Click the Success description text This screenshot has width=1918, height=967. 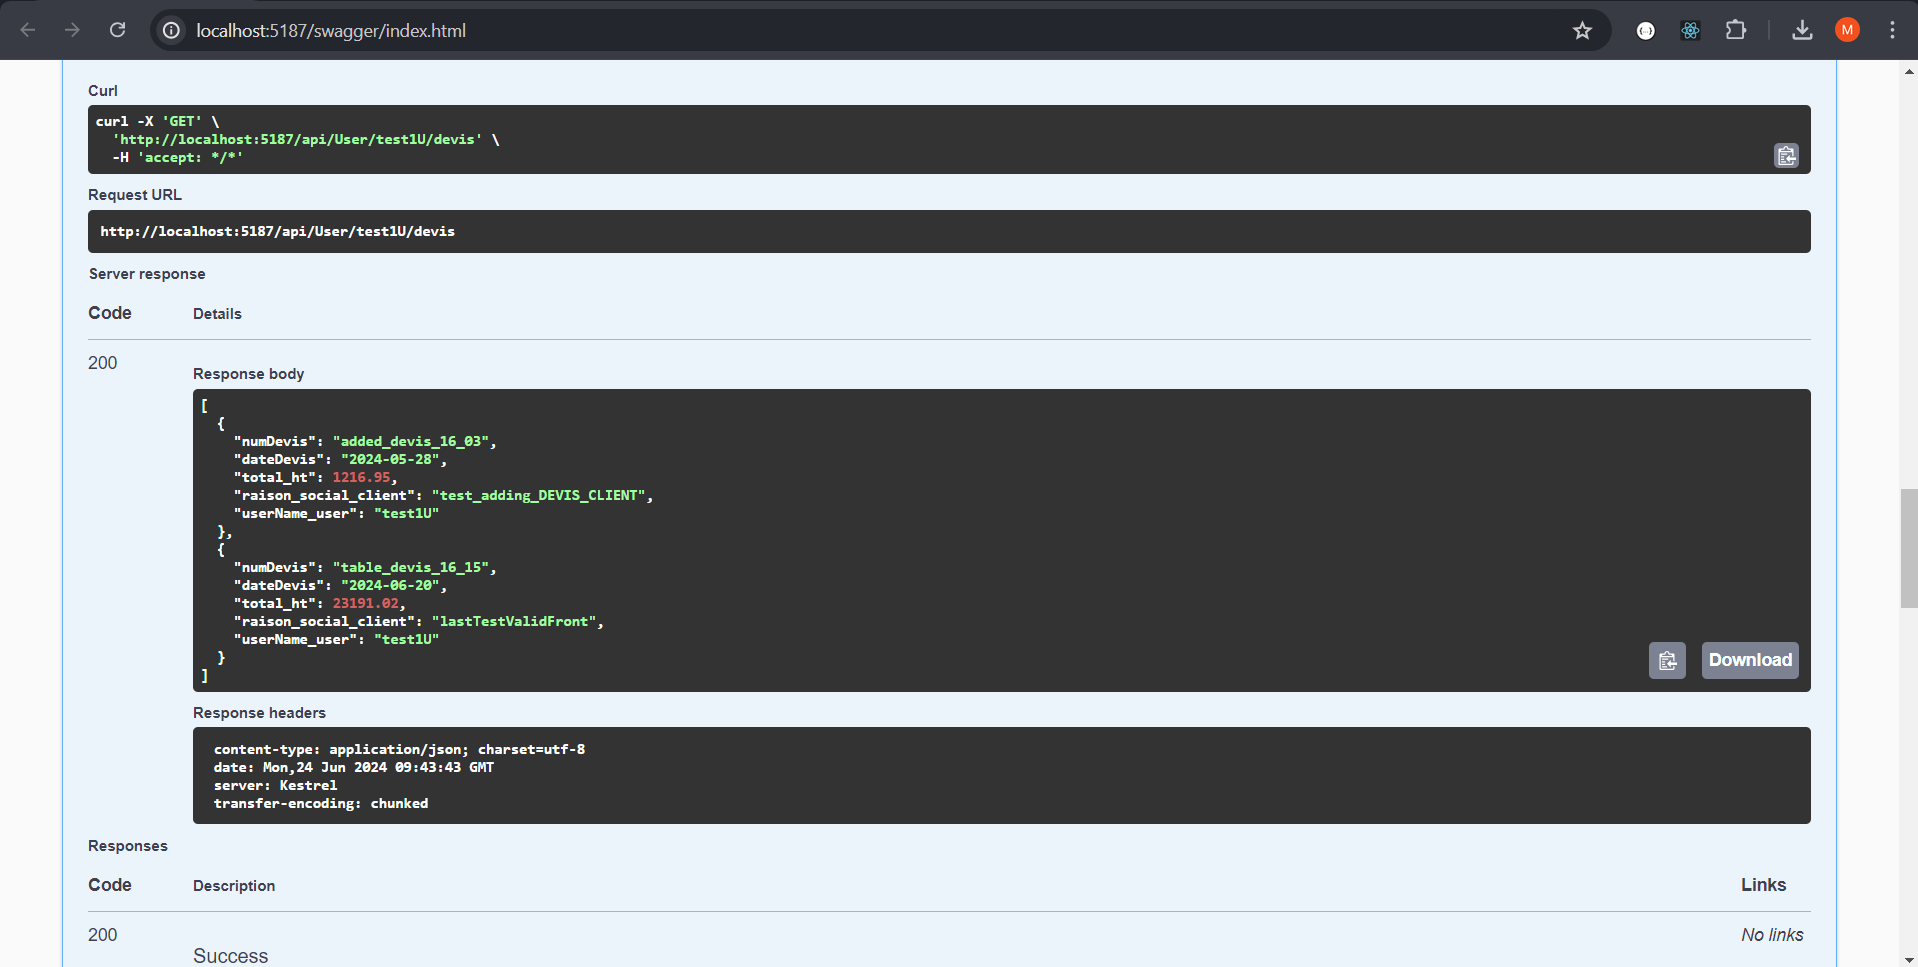230,956
